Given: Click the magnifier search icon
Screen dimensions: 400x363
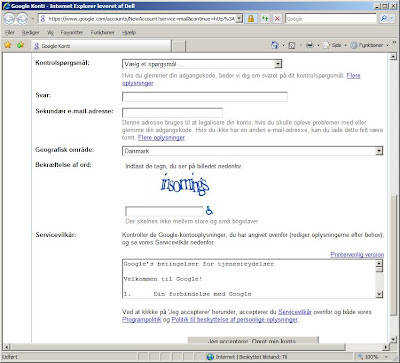Looking at the screenshot, I should point(383,19).
